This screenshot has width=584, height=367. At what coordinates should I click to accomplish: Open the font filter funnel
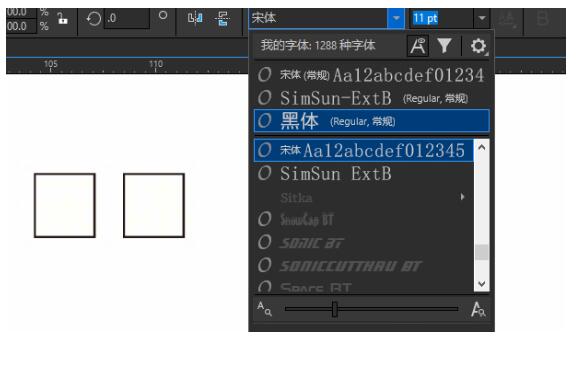(x=444, y=46)
